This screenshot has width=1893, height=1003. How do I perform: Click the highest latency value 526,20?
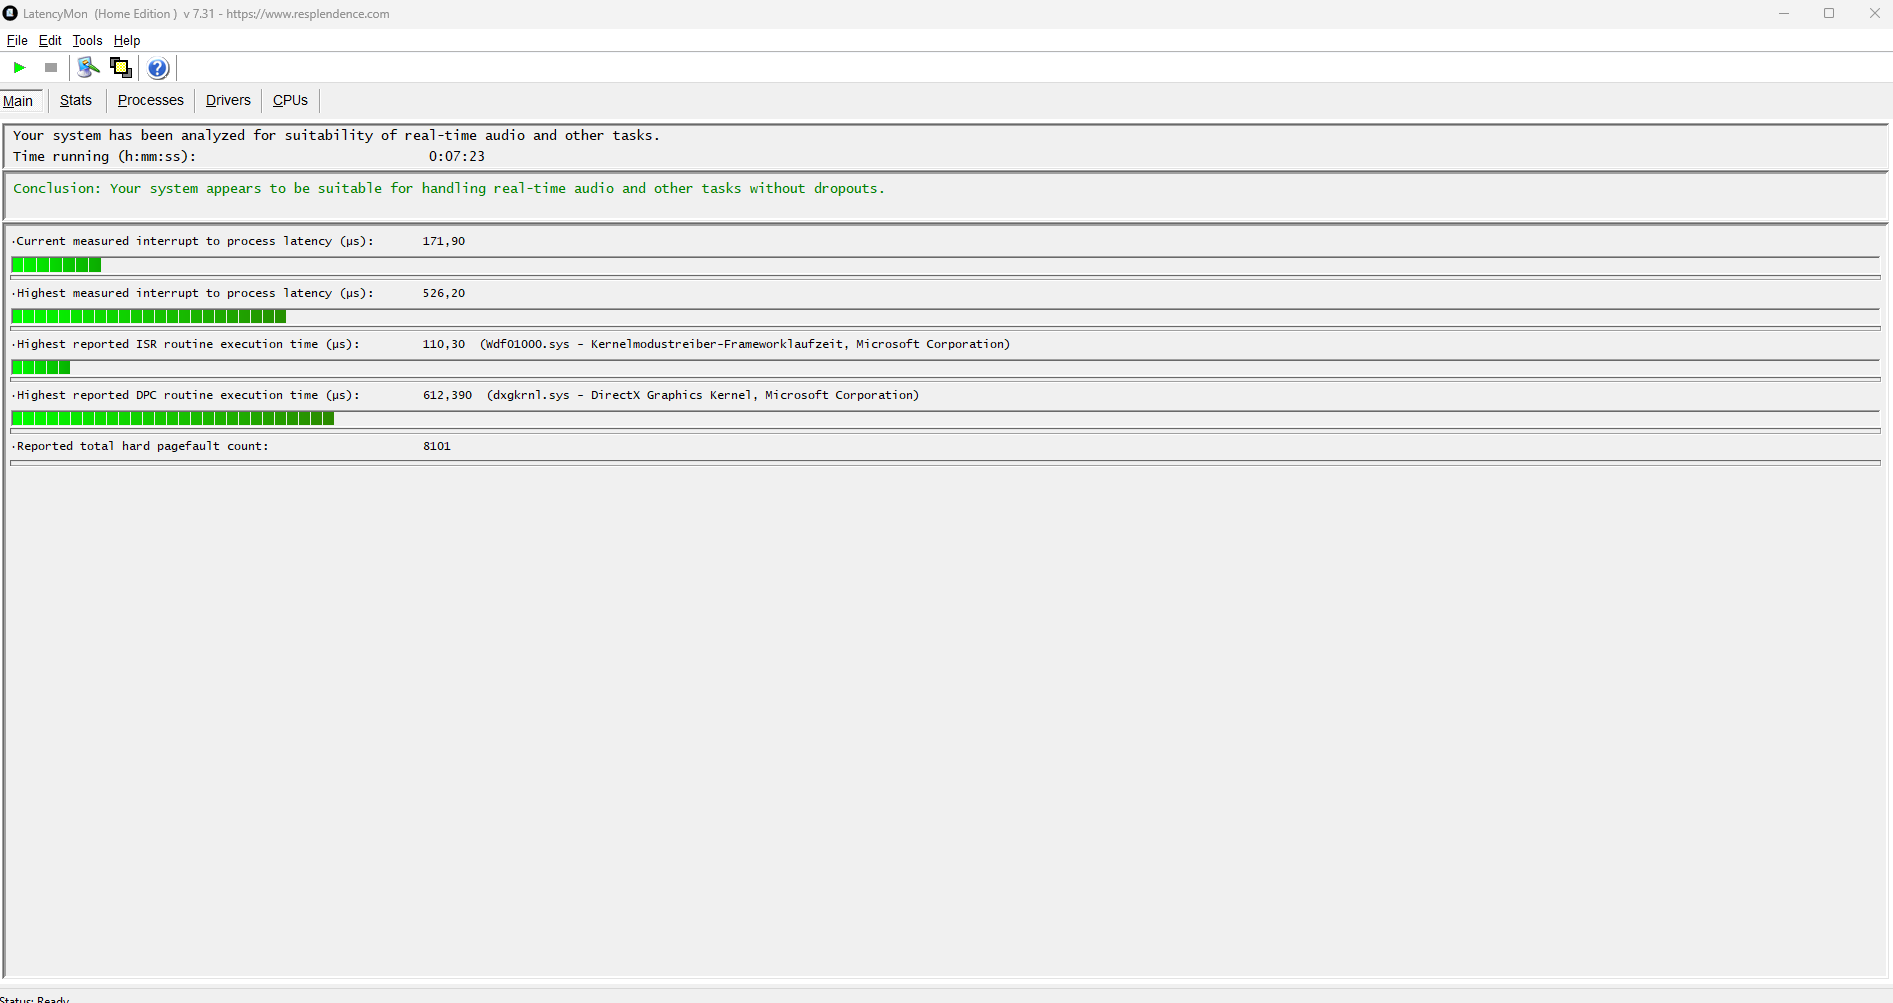click(x=444, y=294)
